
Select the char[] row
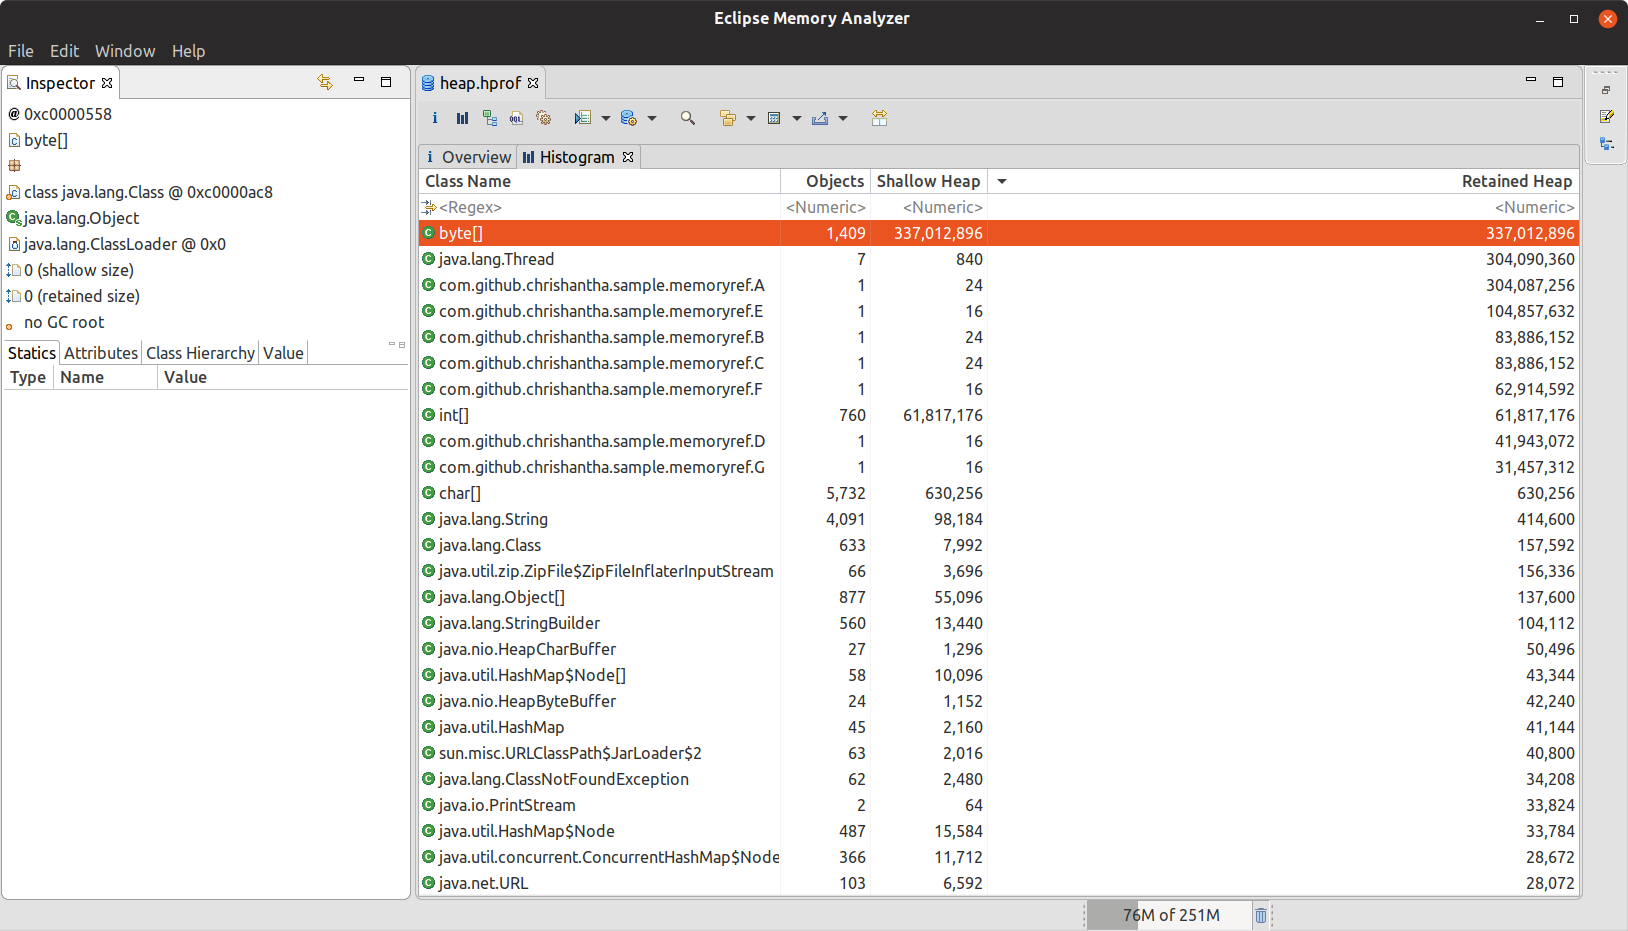999,493
